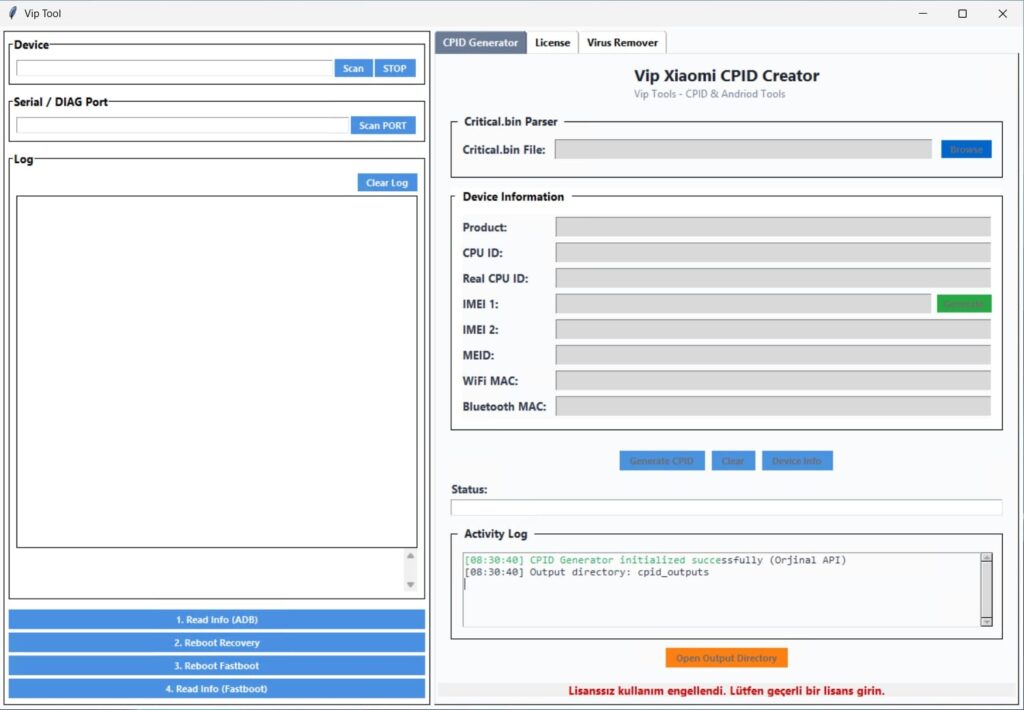This screenshot has height=710, width=1024.
Task: Click the green Generate button beside IMEI 1
Action: pos(963,304)
